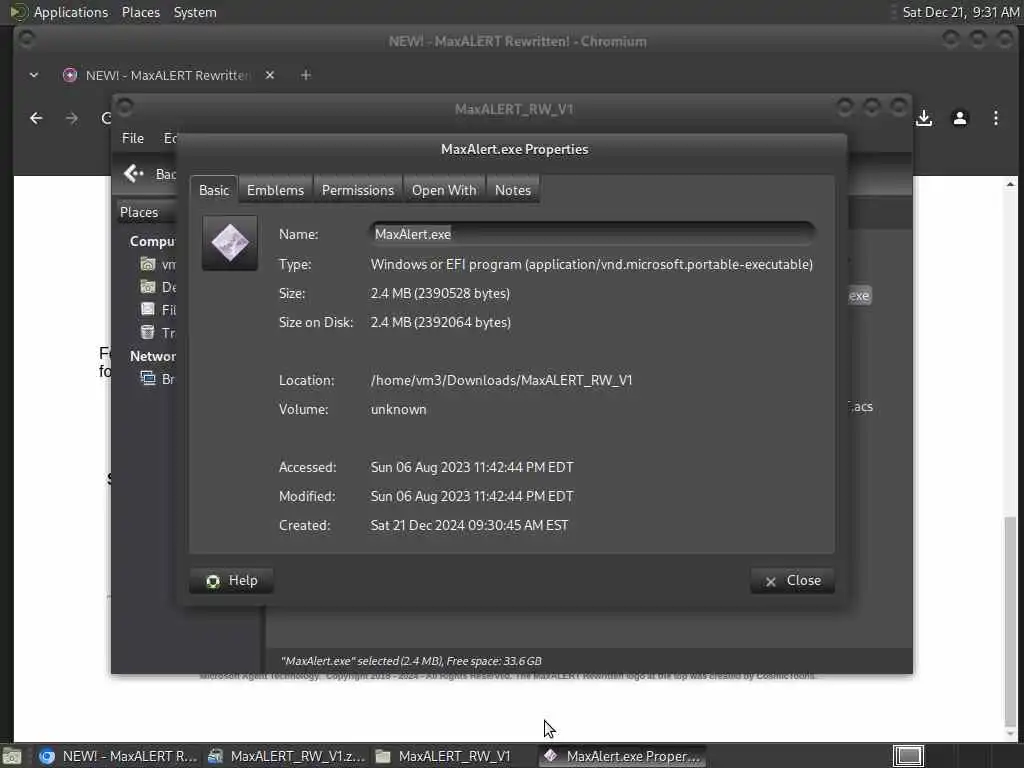Select the Open With tab
Image resolution: width=1024 pixels, height=768 pixels.
coord(444,190)
